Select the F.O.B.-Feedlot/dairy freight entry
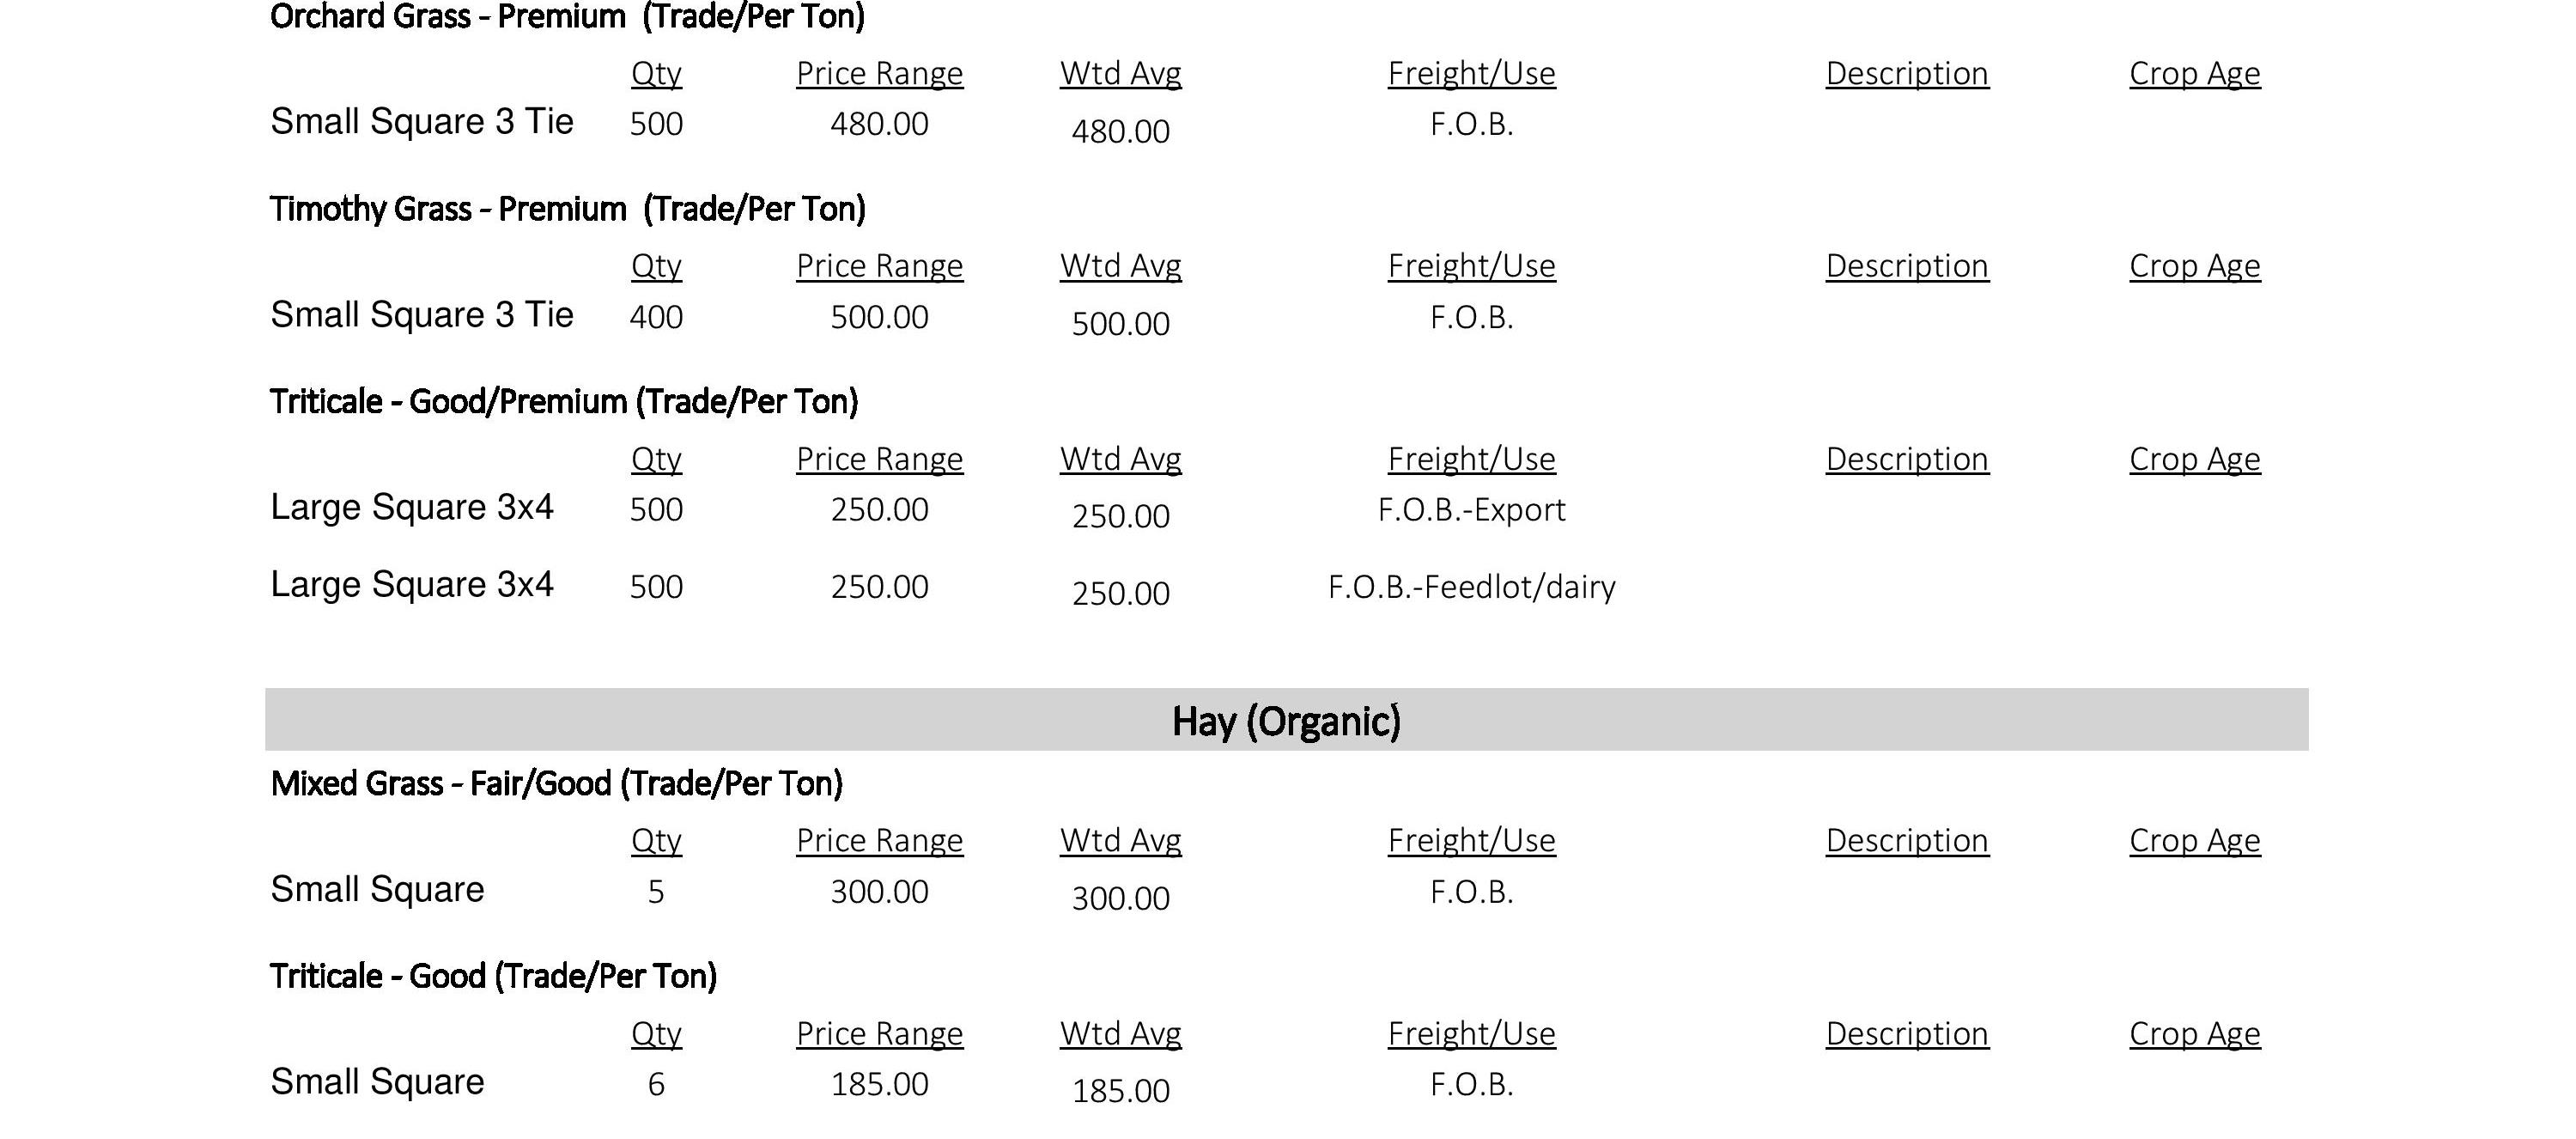Viewport: 2576px width, 1139px height. pos(1471,587)
